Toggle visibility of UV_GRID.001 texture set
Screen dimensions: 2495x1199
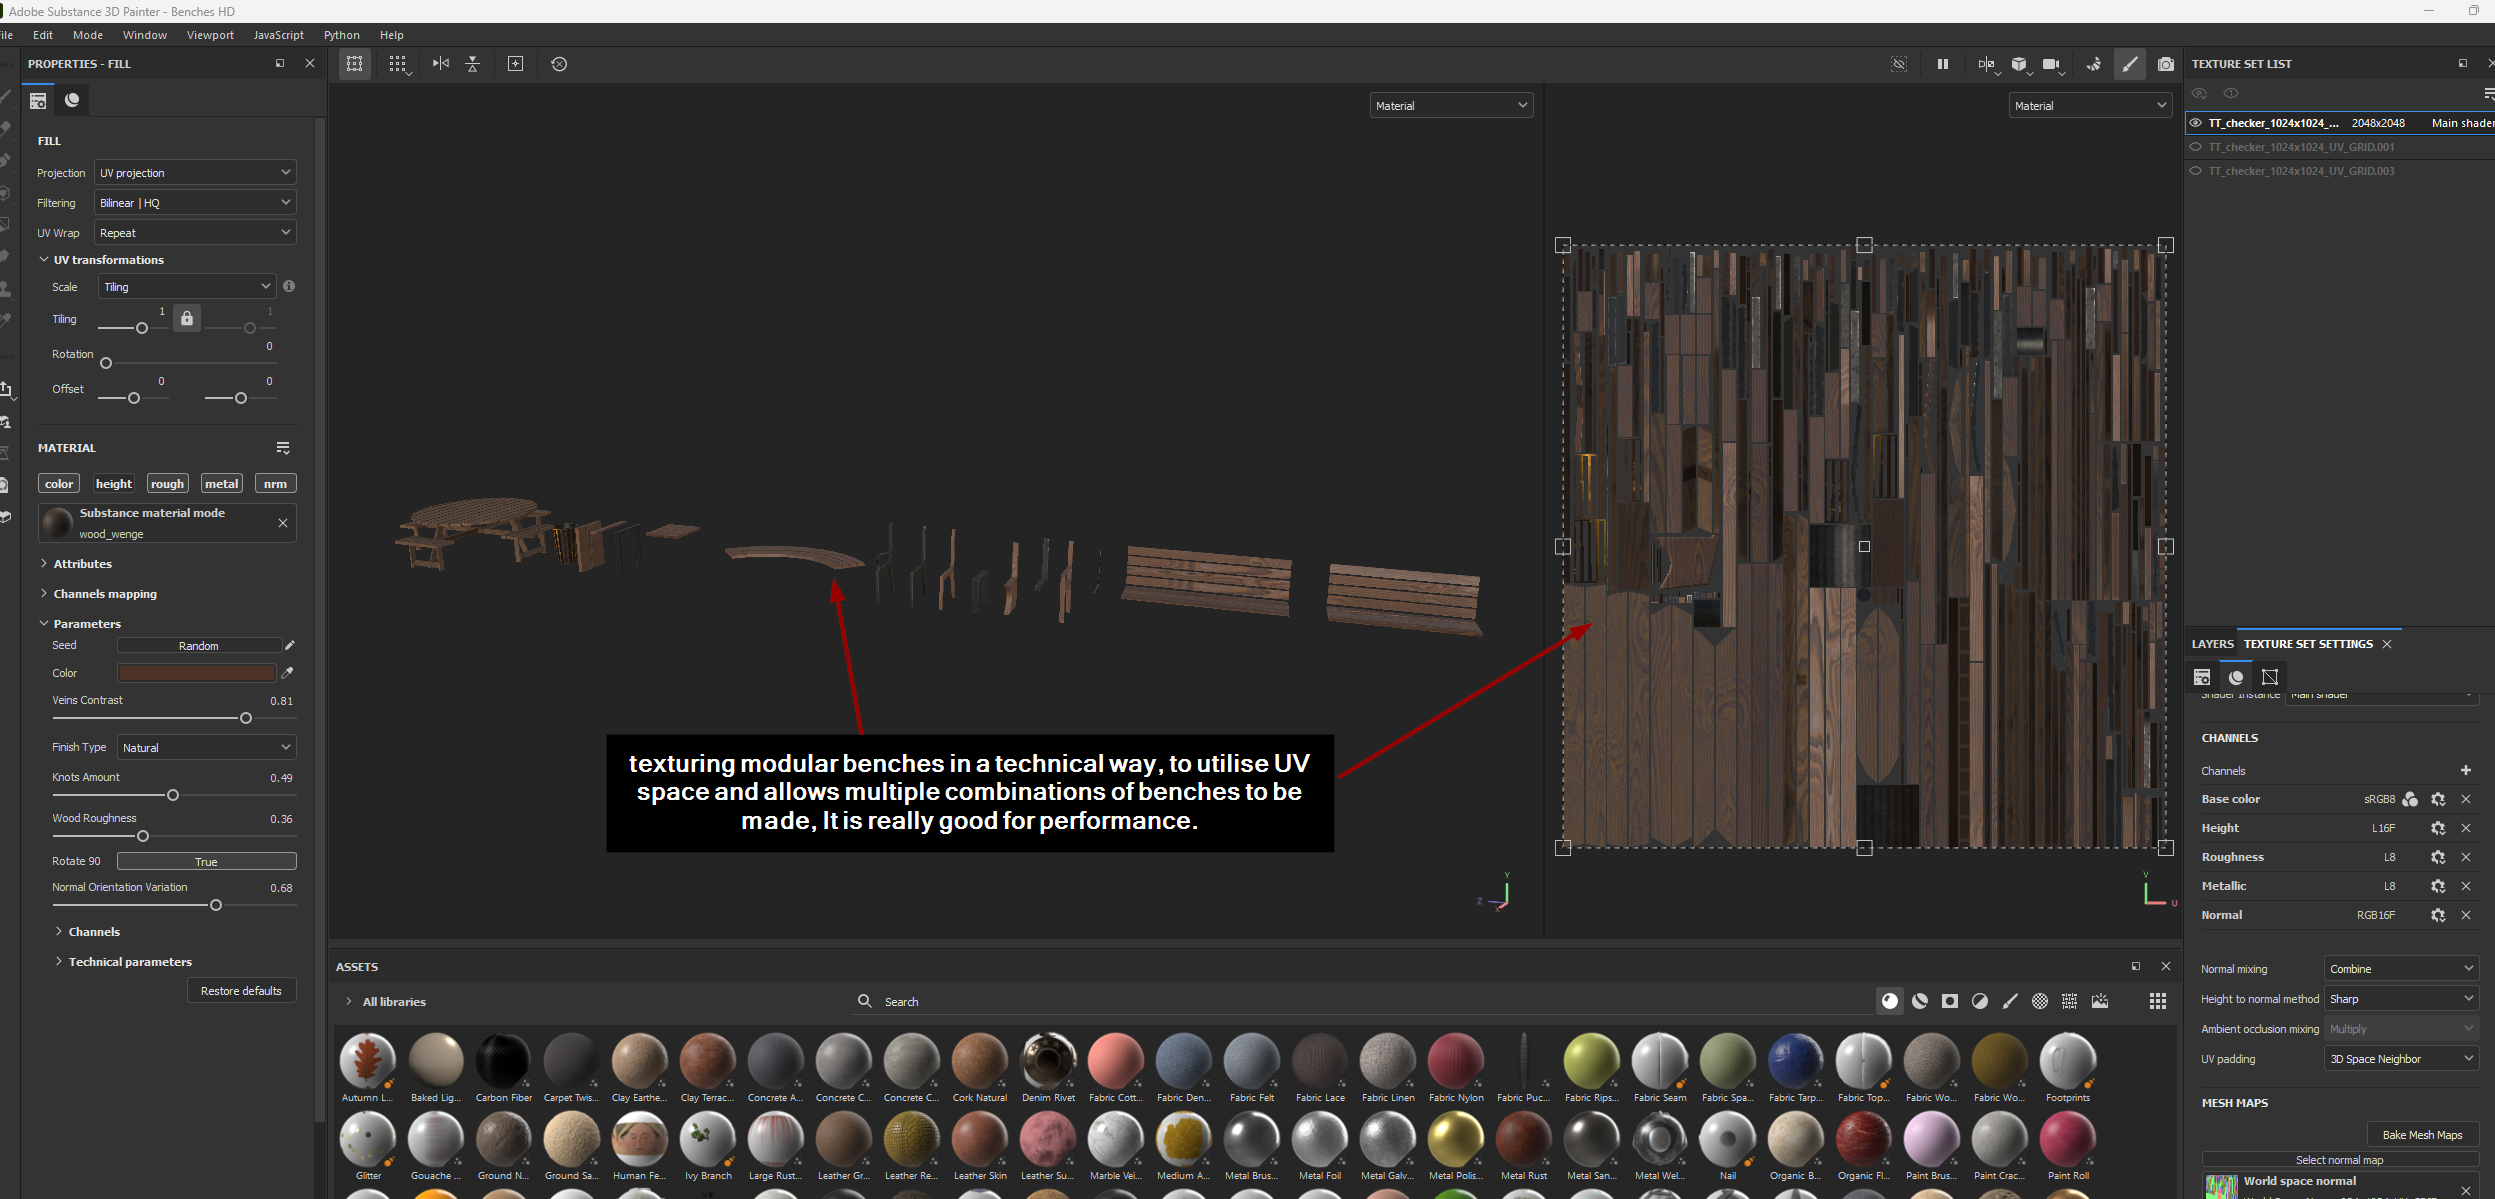[2196, 147]
